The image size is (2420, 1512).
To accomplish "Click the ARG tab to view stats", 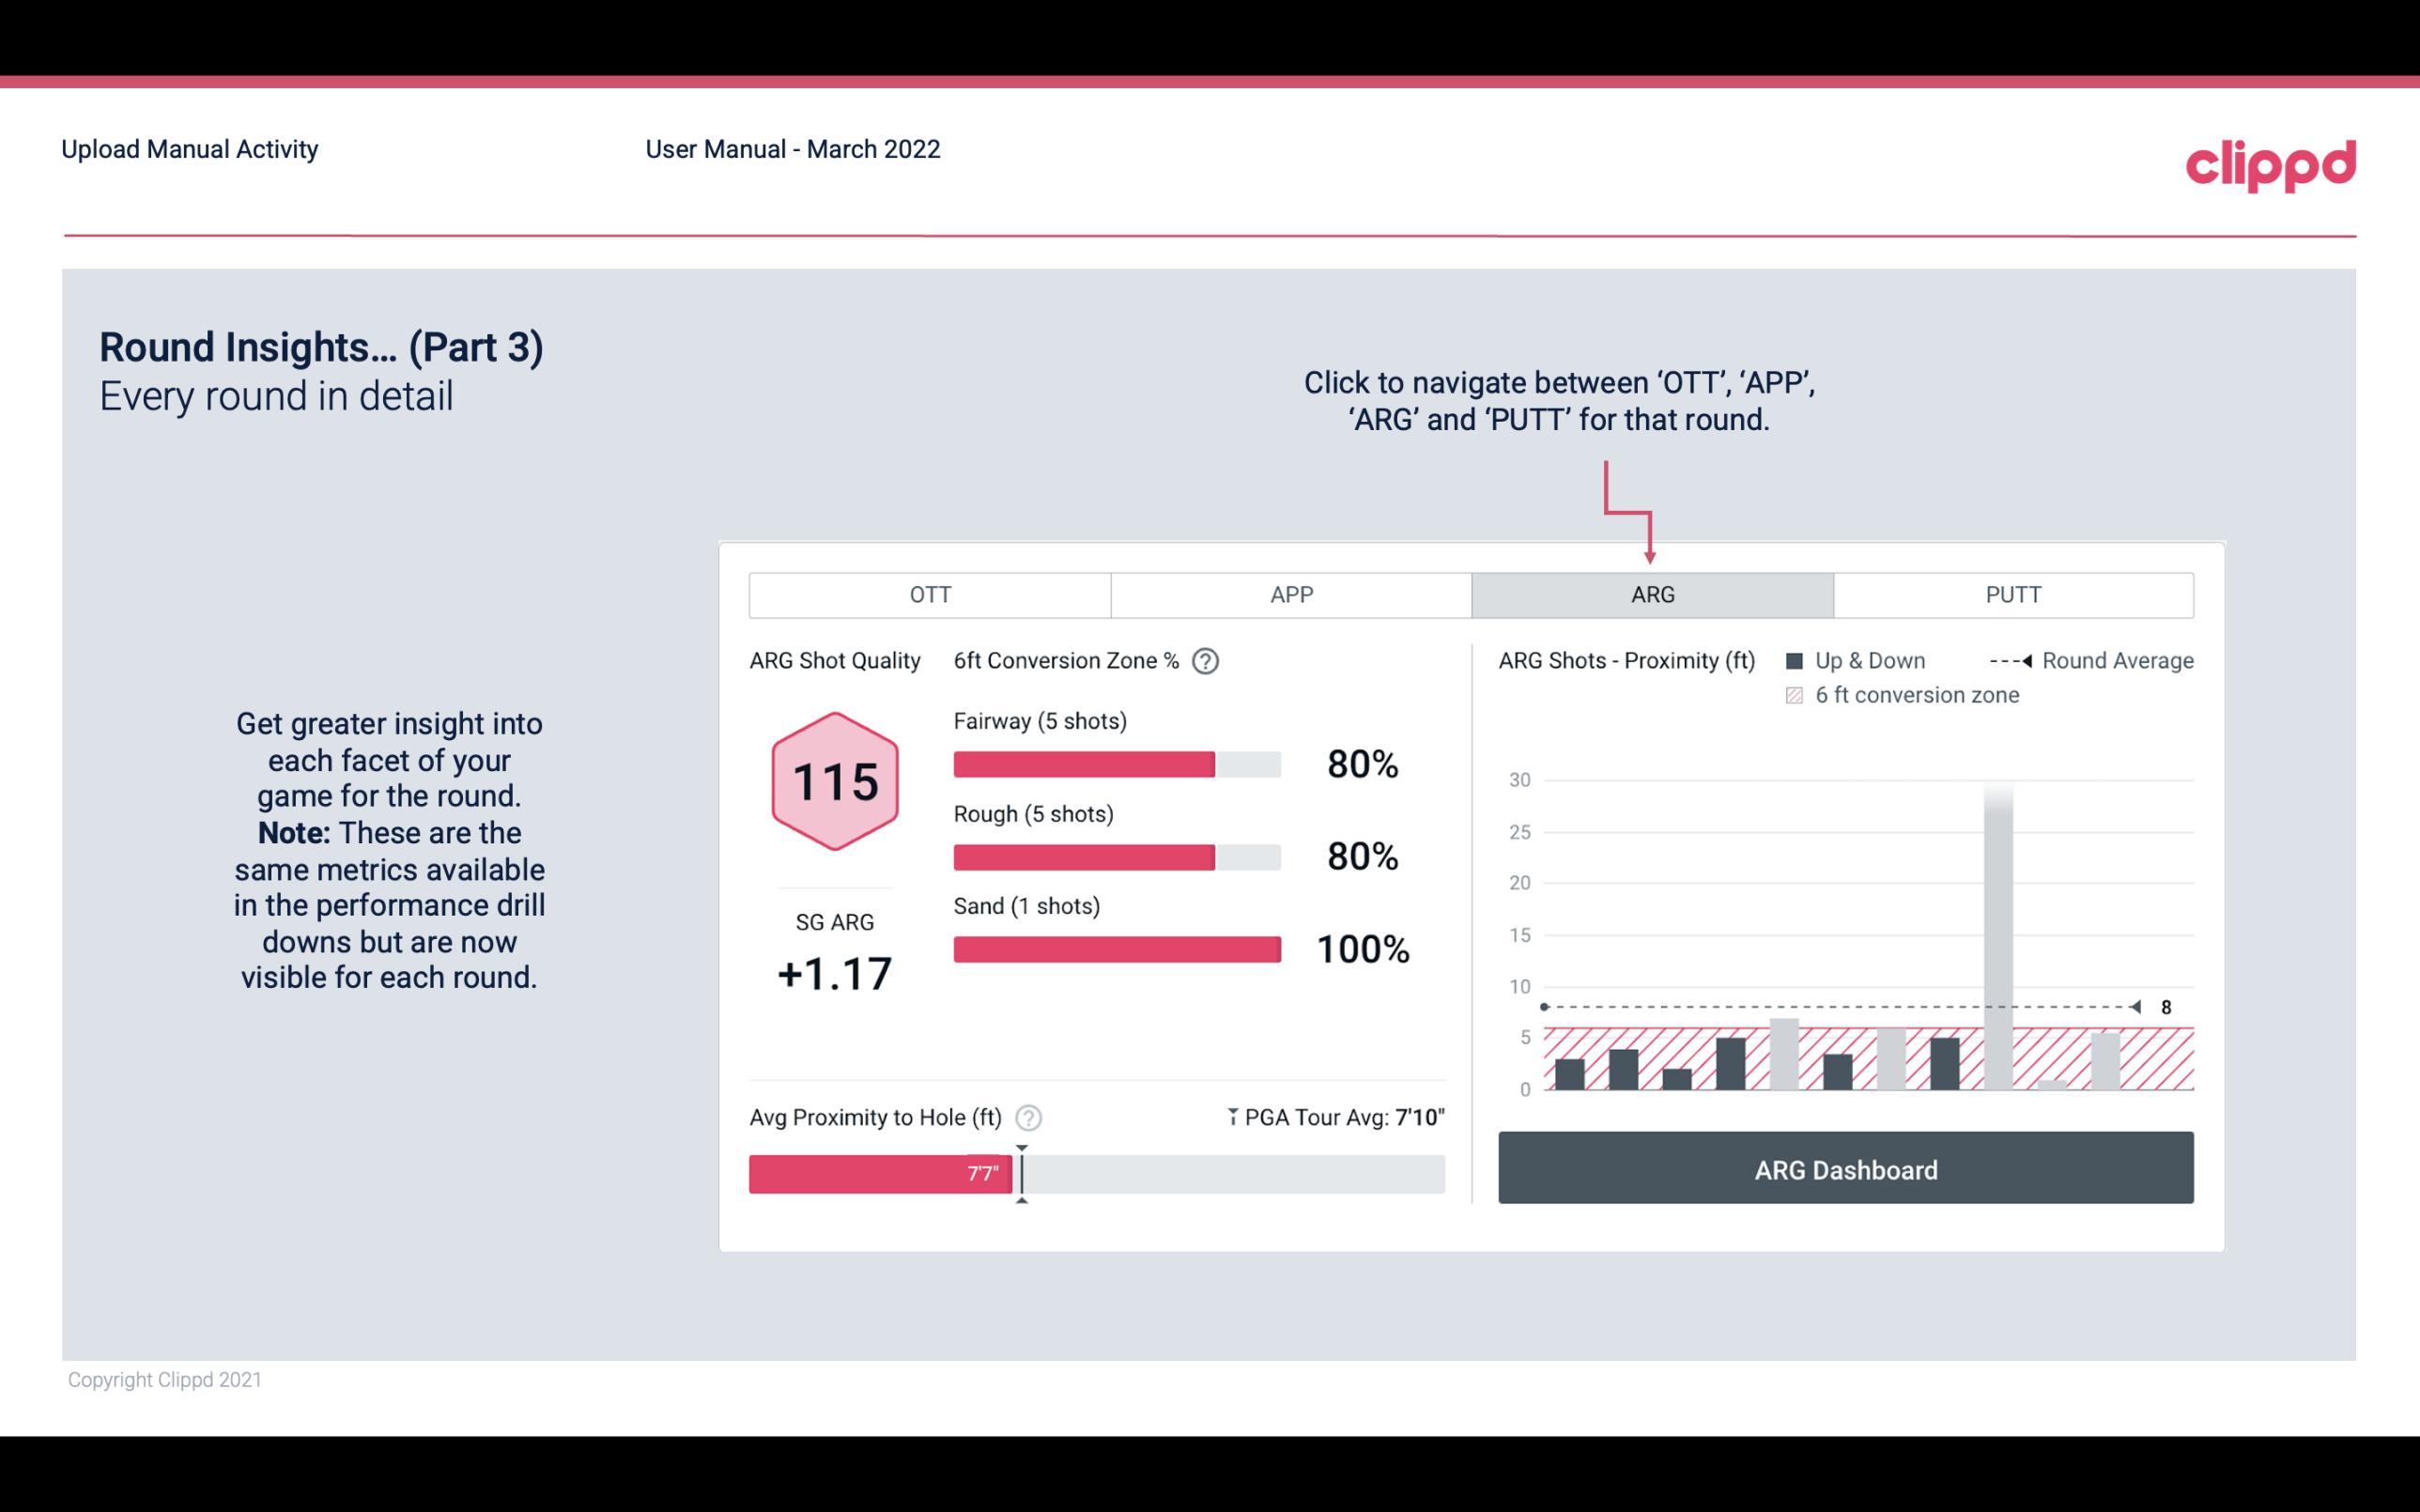I will [1649, 594].
